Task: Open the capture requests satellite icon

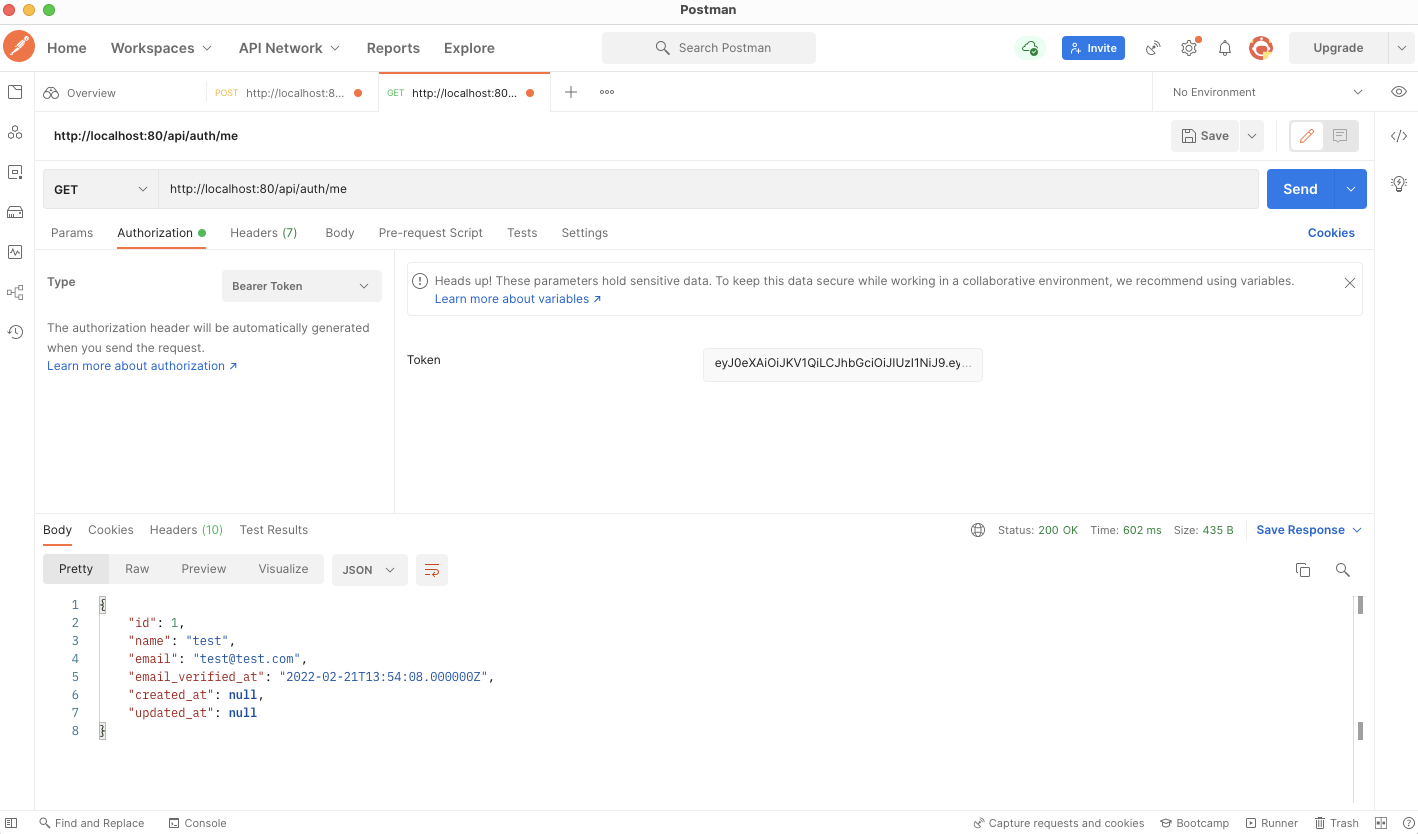Action: point(1153,48)
